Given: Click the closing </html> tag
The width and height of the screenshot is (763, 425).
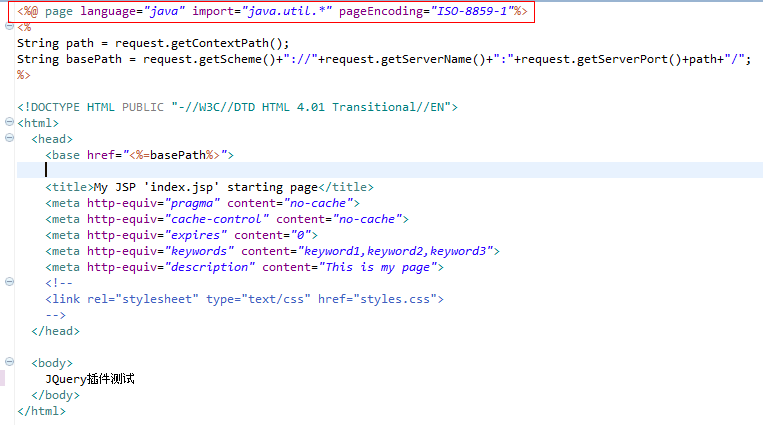Looking at the screenshot, I should coord(41,411).
